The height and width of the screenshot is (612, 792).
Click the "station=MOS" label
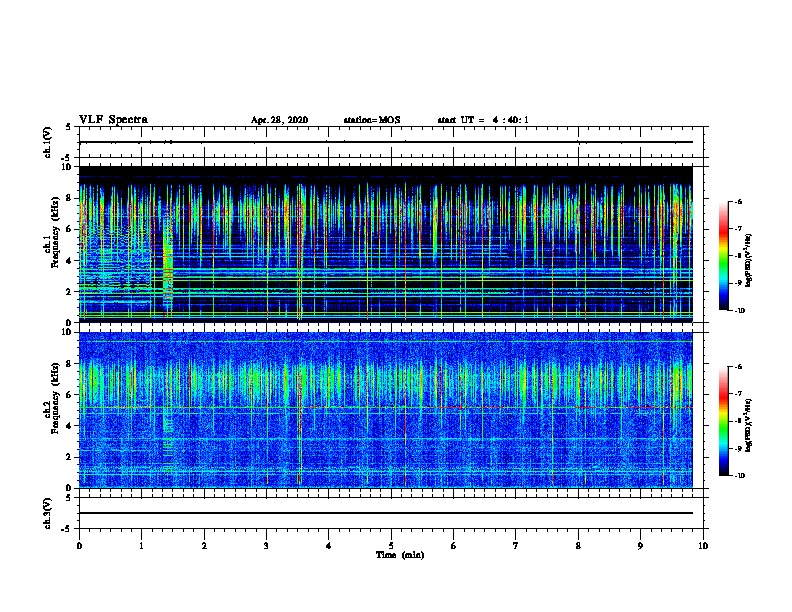click(x=372, y=120)
